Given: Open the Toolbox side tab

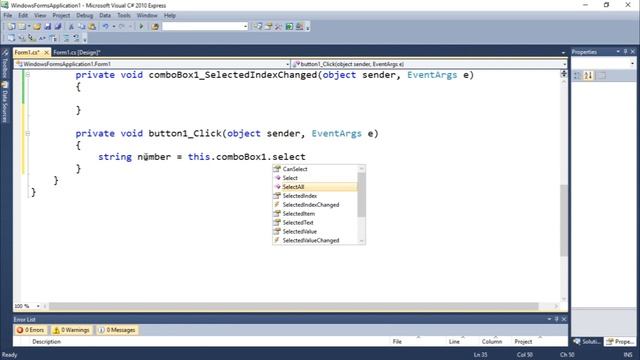Looking at the screenshot, I should (x=5, y=64).
